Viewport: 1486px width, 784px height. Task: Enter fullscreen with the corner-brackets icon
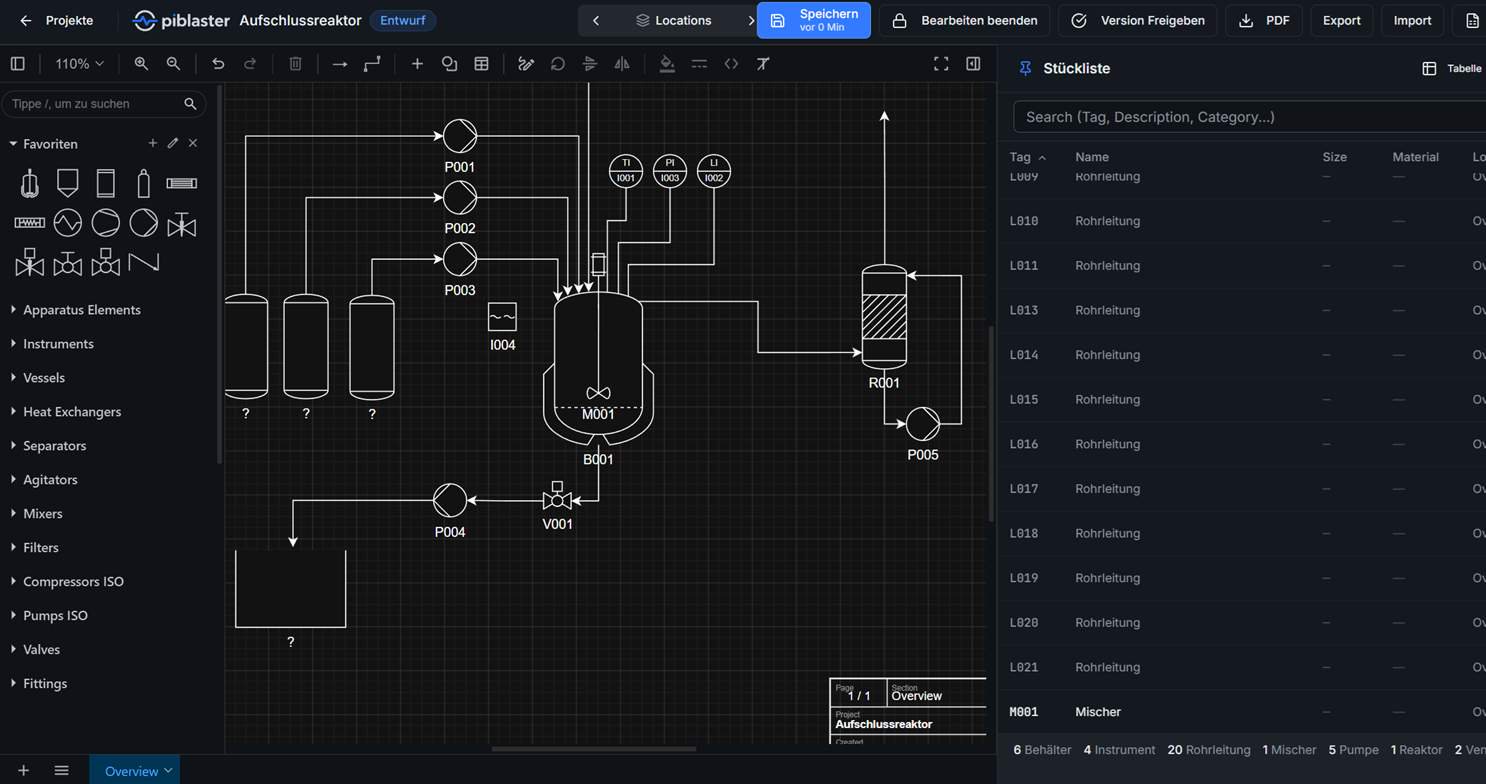[x=941, y=63]
